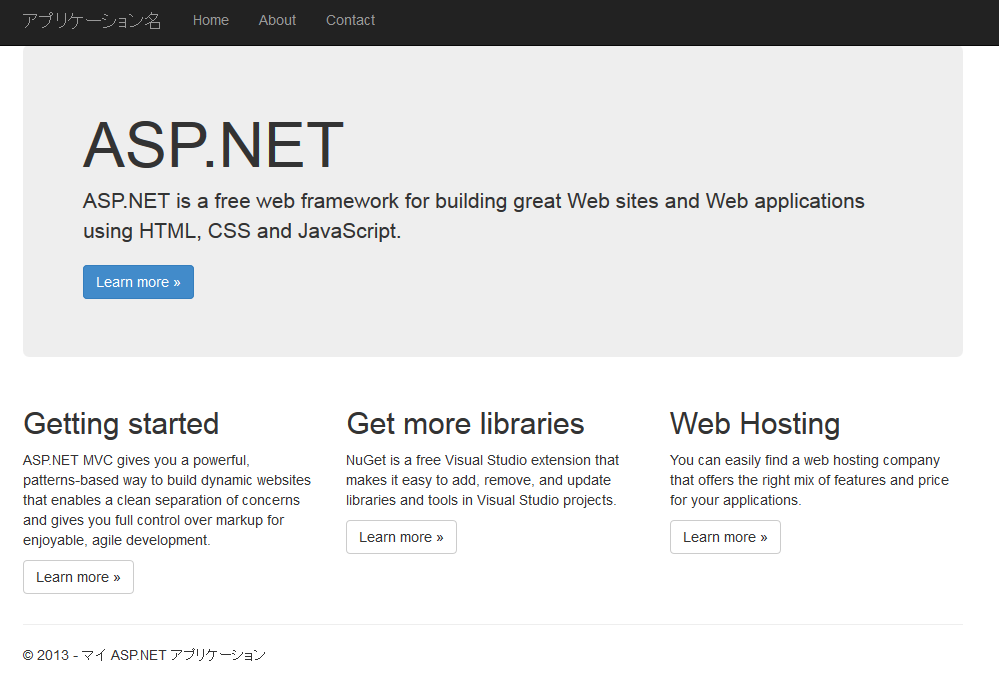Click the web hosting company paragraph
The image size is (999, 696).
pyautogui.click(x=809, y=480)
